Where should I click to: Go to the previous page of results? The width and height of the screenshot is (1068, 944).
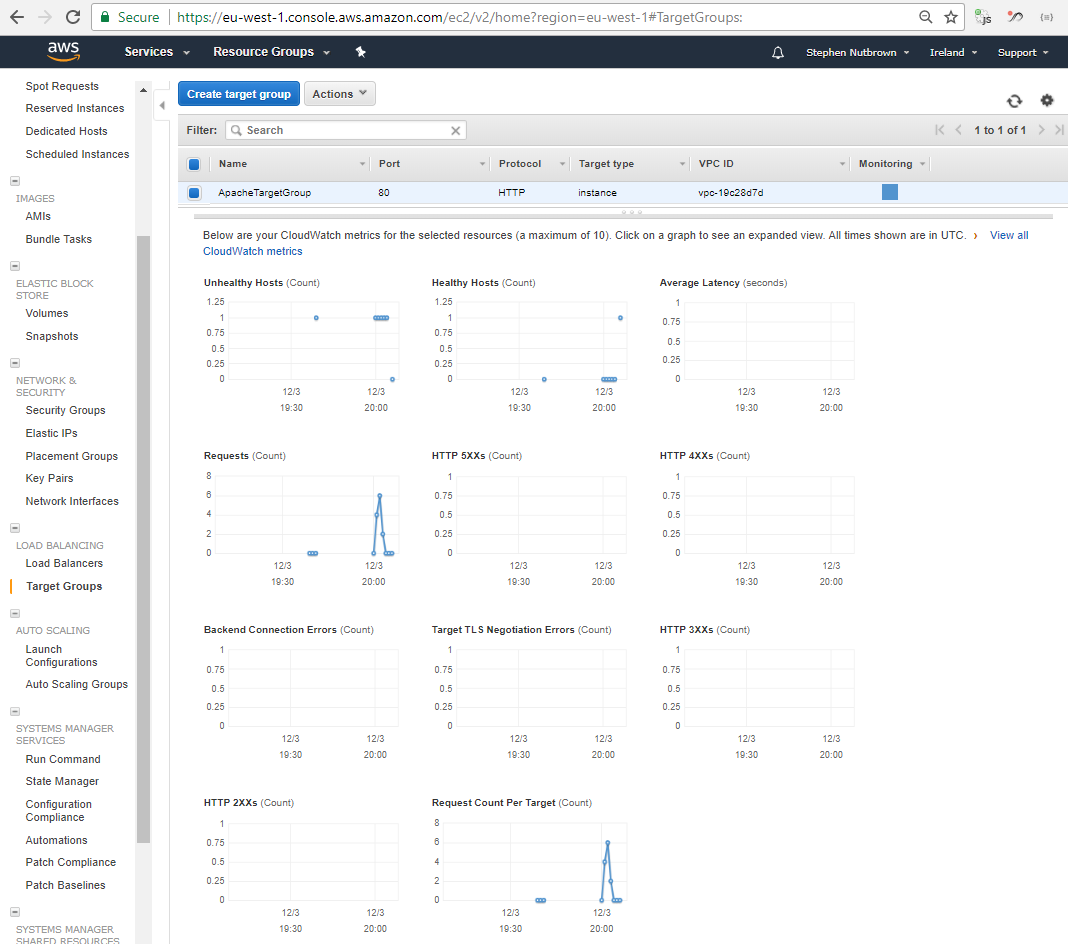click(958, 130)
